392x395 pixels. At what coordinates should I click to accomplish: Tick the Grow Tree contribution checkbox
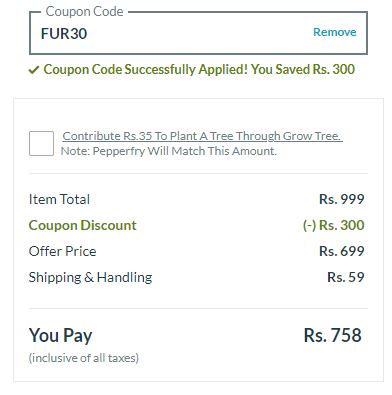pos(41,143)
